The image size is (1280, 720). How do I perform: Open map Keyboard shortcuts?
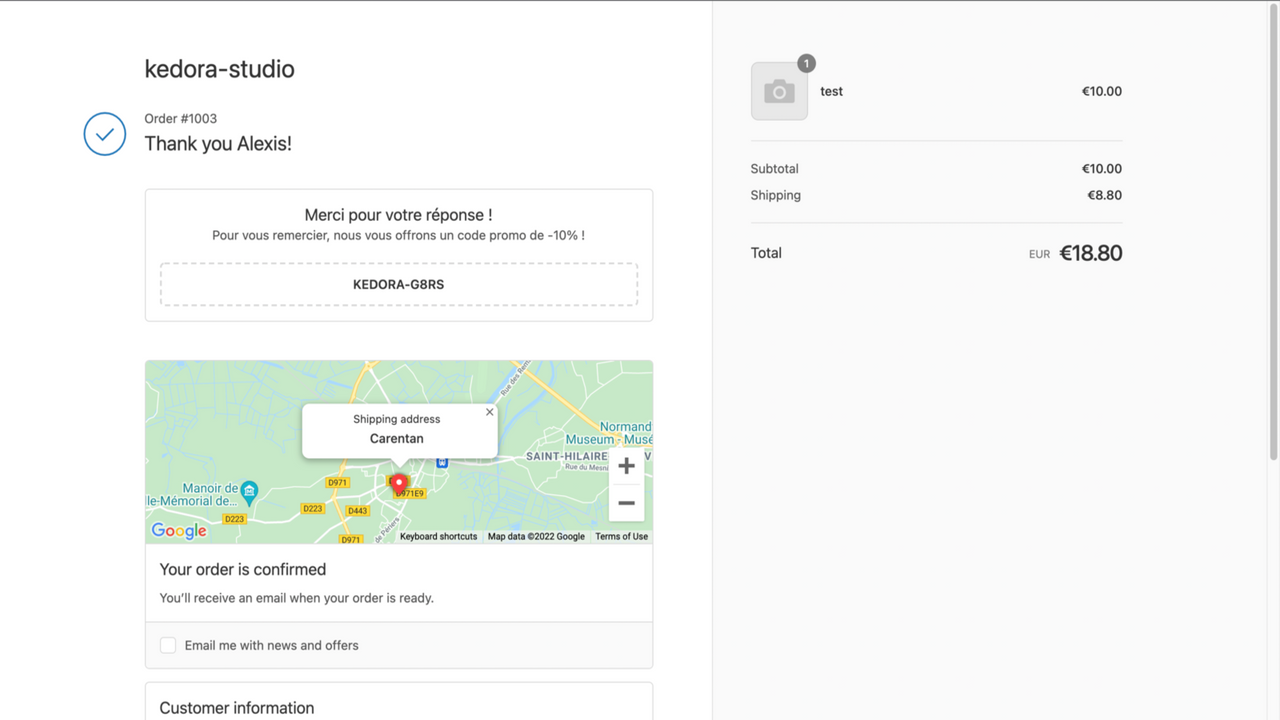pyautogui.click(x=438, y=537)
